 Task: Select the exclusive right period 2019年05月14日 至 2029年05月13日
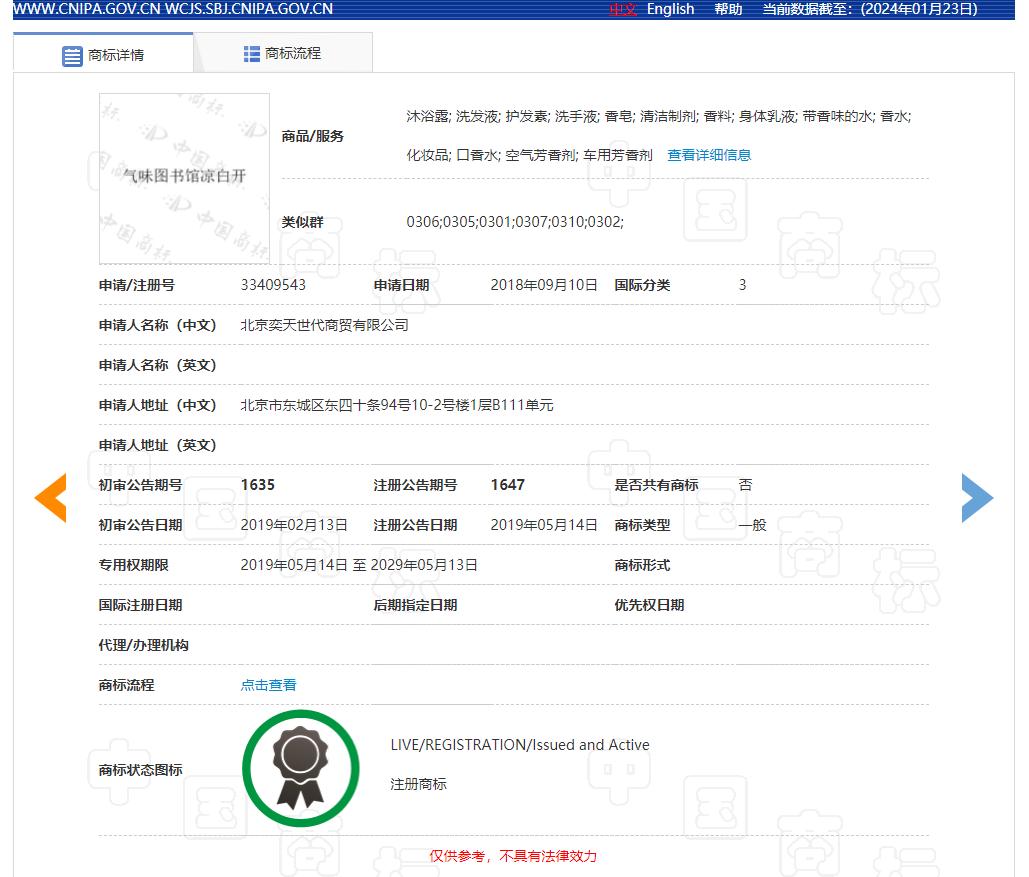click(x=359, y=565)
